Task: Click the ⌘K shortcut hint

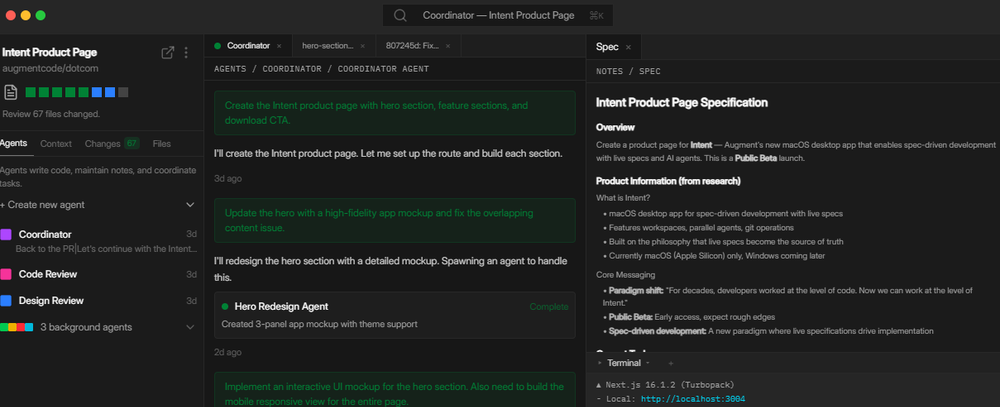Action: 596,15
